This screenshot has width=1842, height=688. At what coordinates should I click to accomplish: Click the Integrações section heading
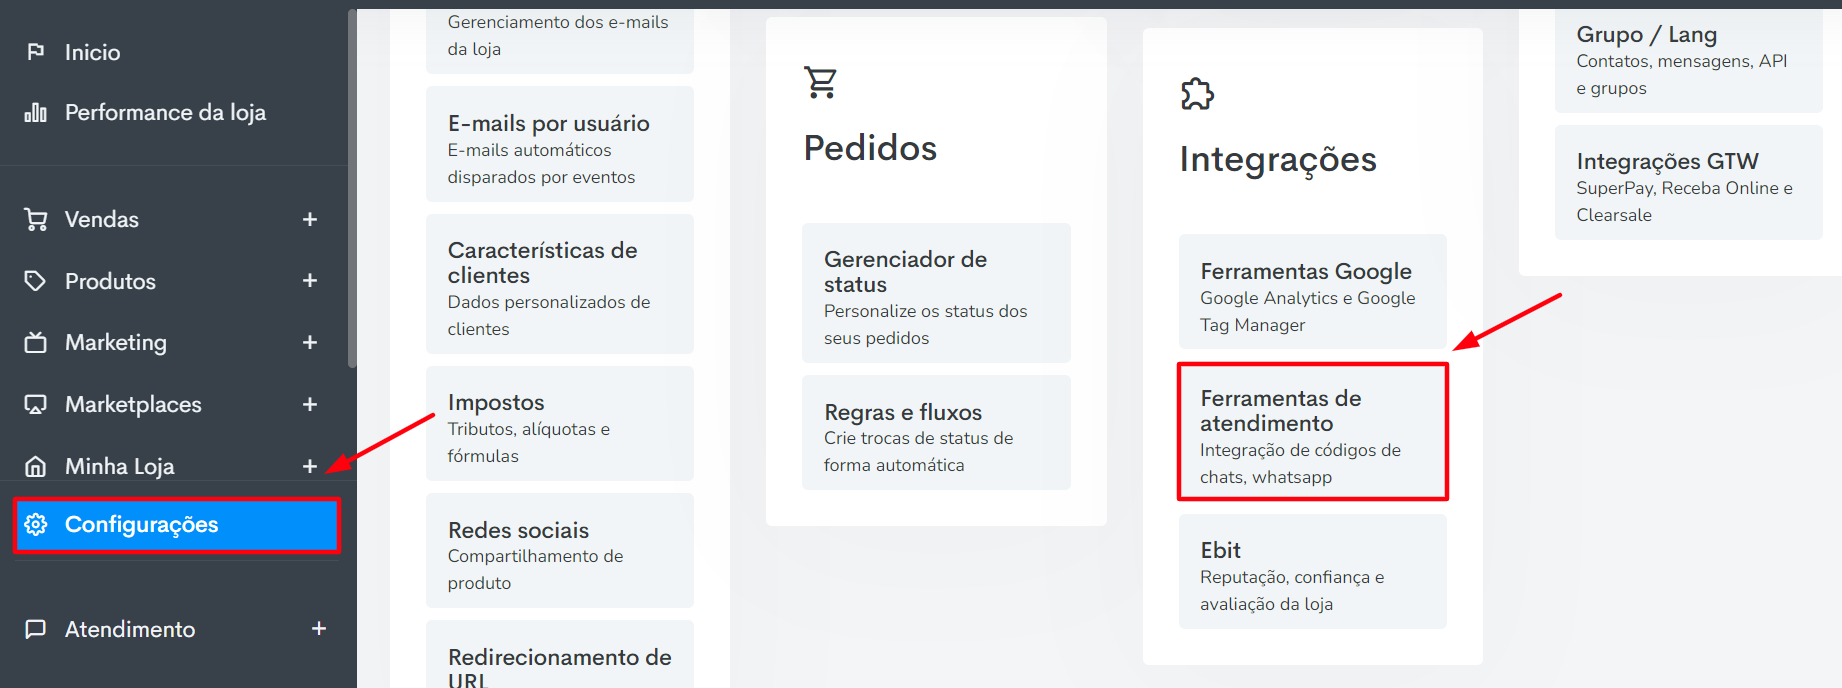[1278, 159]
